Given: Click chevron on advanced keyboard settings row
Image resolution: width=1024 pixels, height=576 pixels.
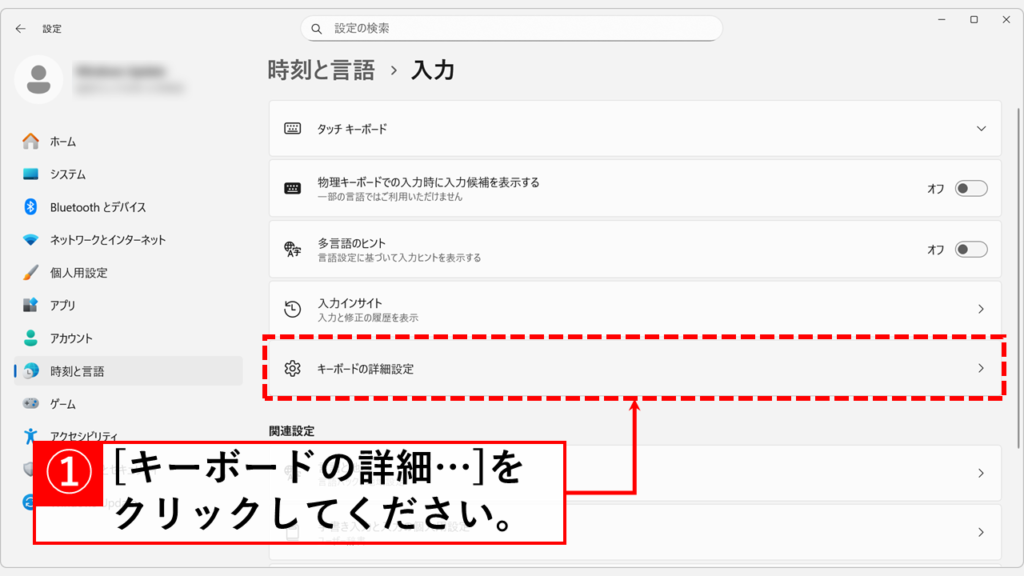Looking at the screenshot, I should coord(981,369).
